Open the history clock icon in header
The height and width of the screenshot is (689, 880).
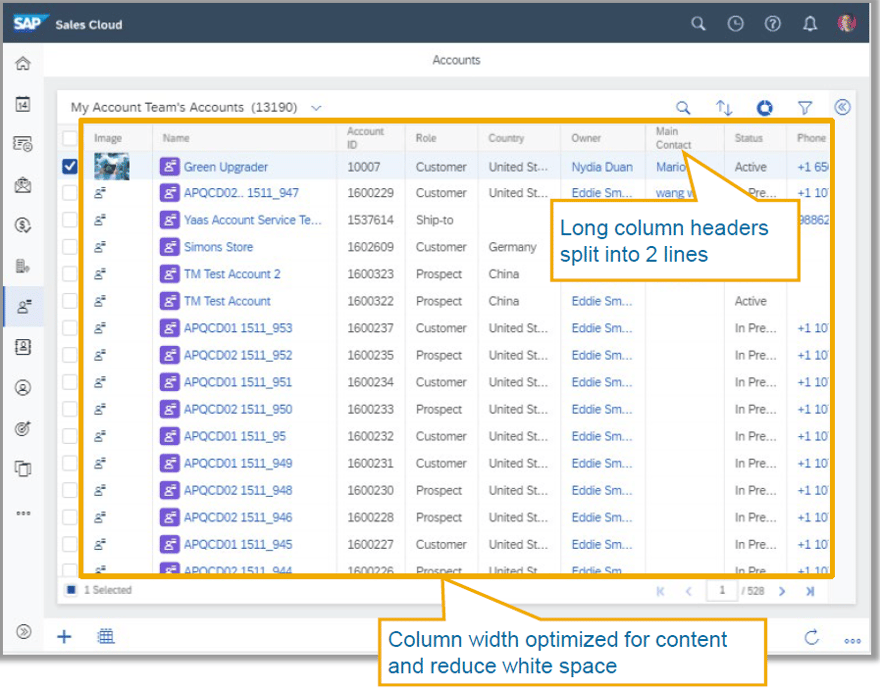[735, 24]
